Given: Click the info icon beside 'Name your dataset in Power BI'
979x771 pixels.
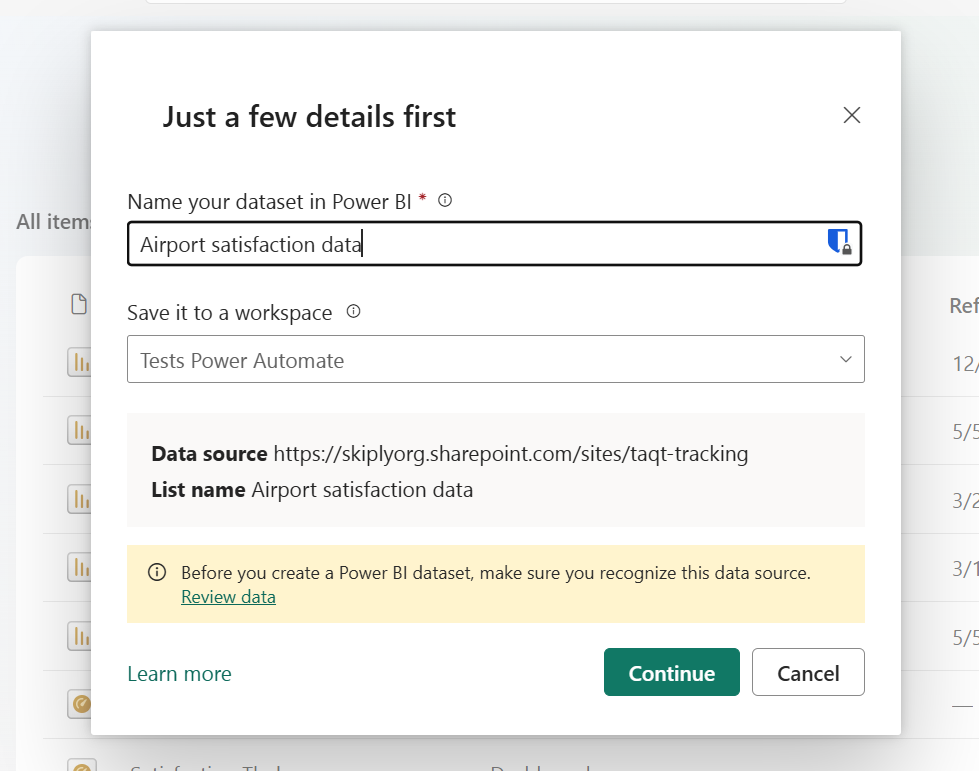Looking at the screenshot, I should pos(443,200).
